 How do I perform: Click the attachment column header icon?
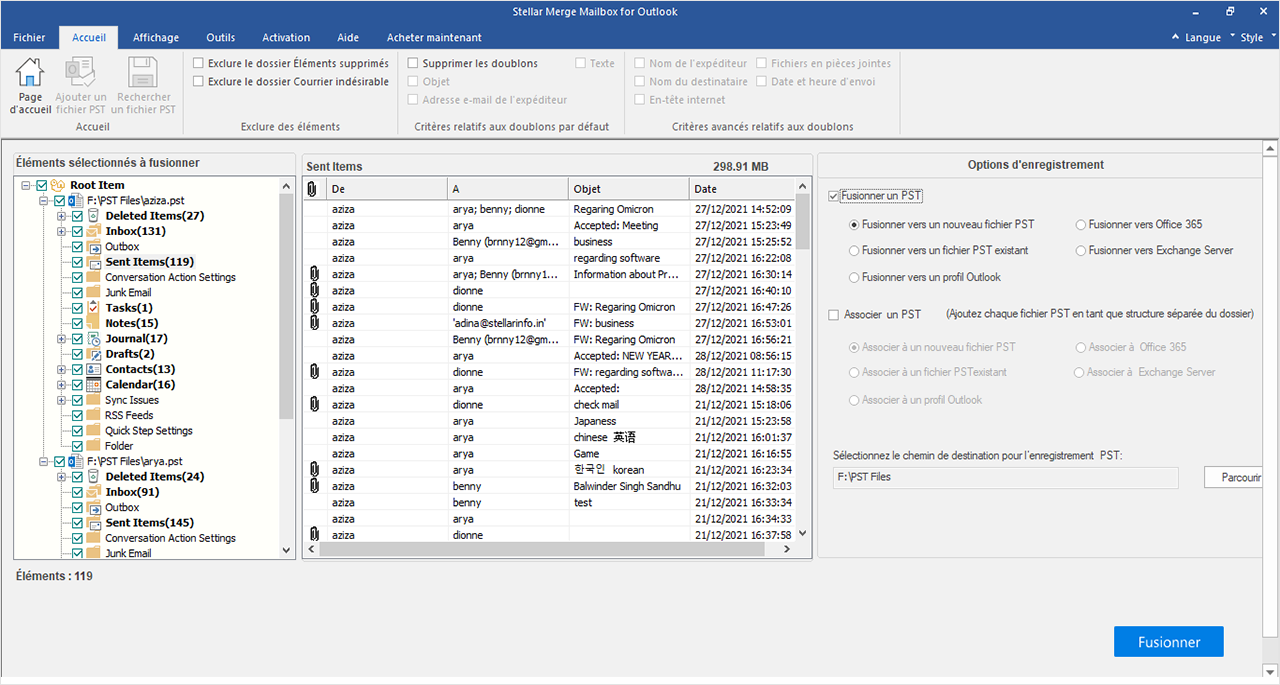point(312,189)
